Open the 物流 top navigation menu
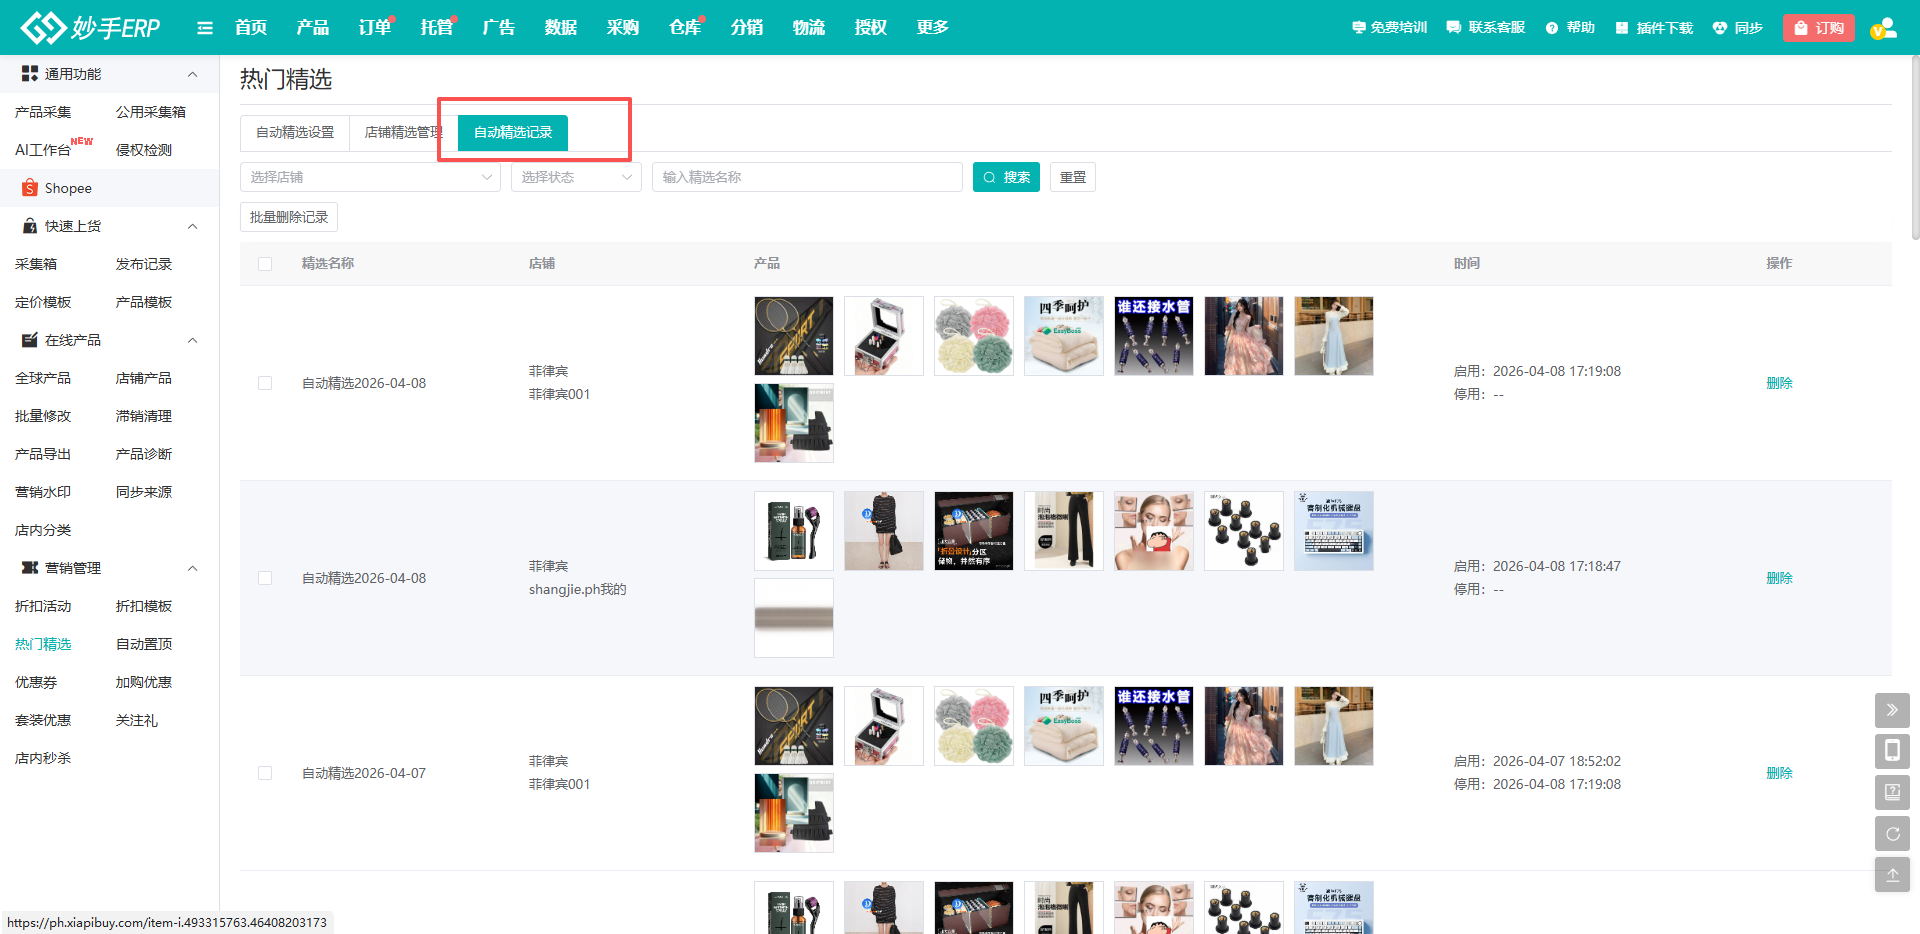 click(809, 27)
